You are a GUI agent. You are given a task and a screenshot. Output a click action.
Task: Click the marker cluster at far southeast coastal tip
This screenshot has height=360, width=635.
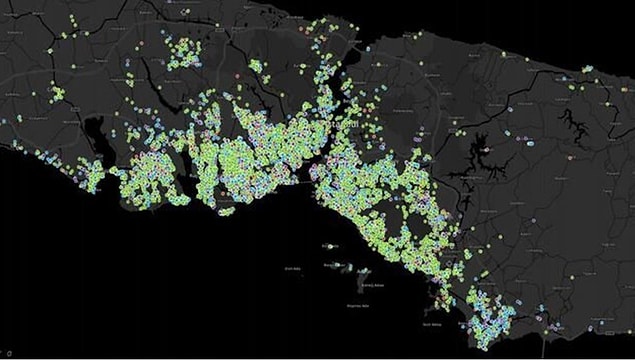point(489,318)
